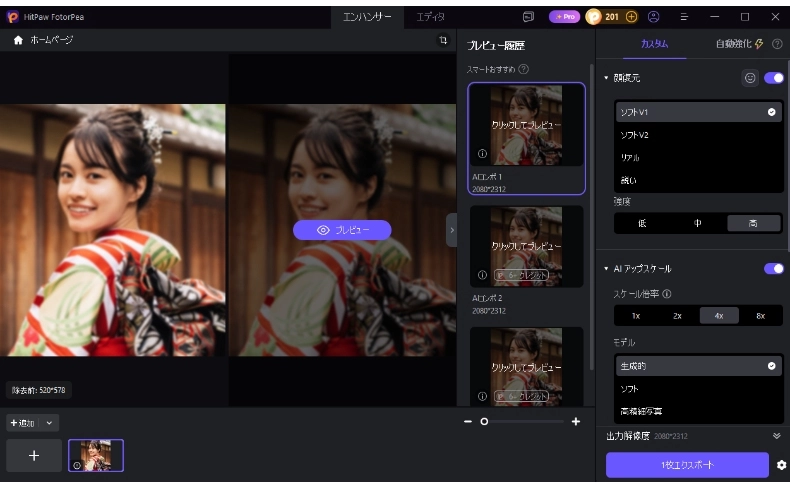
Task: Select 低 strength option
Action: (x=642, y=223)
